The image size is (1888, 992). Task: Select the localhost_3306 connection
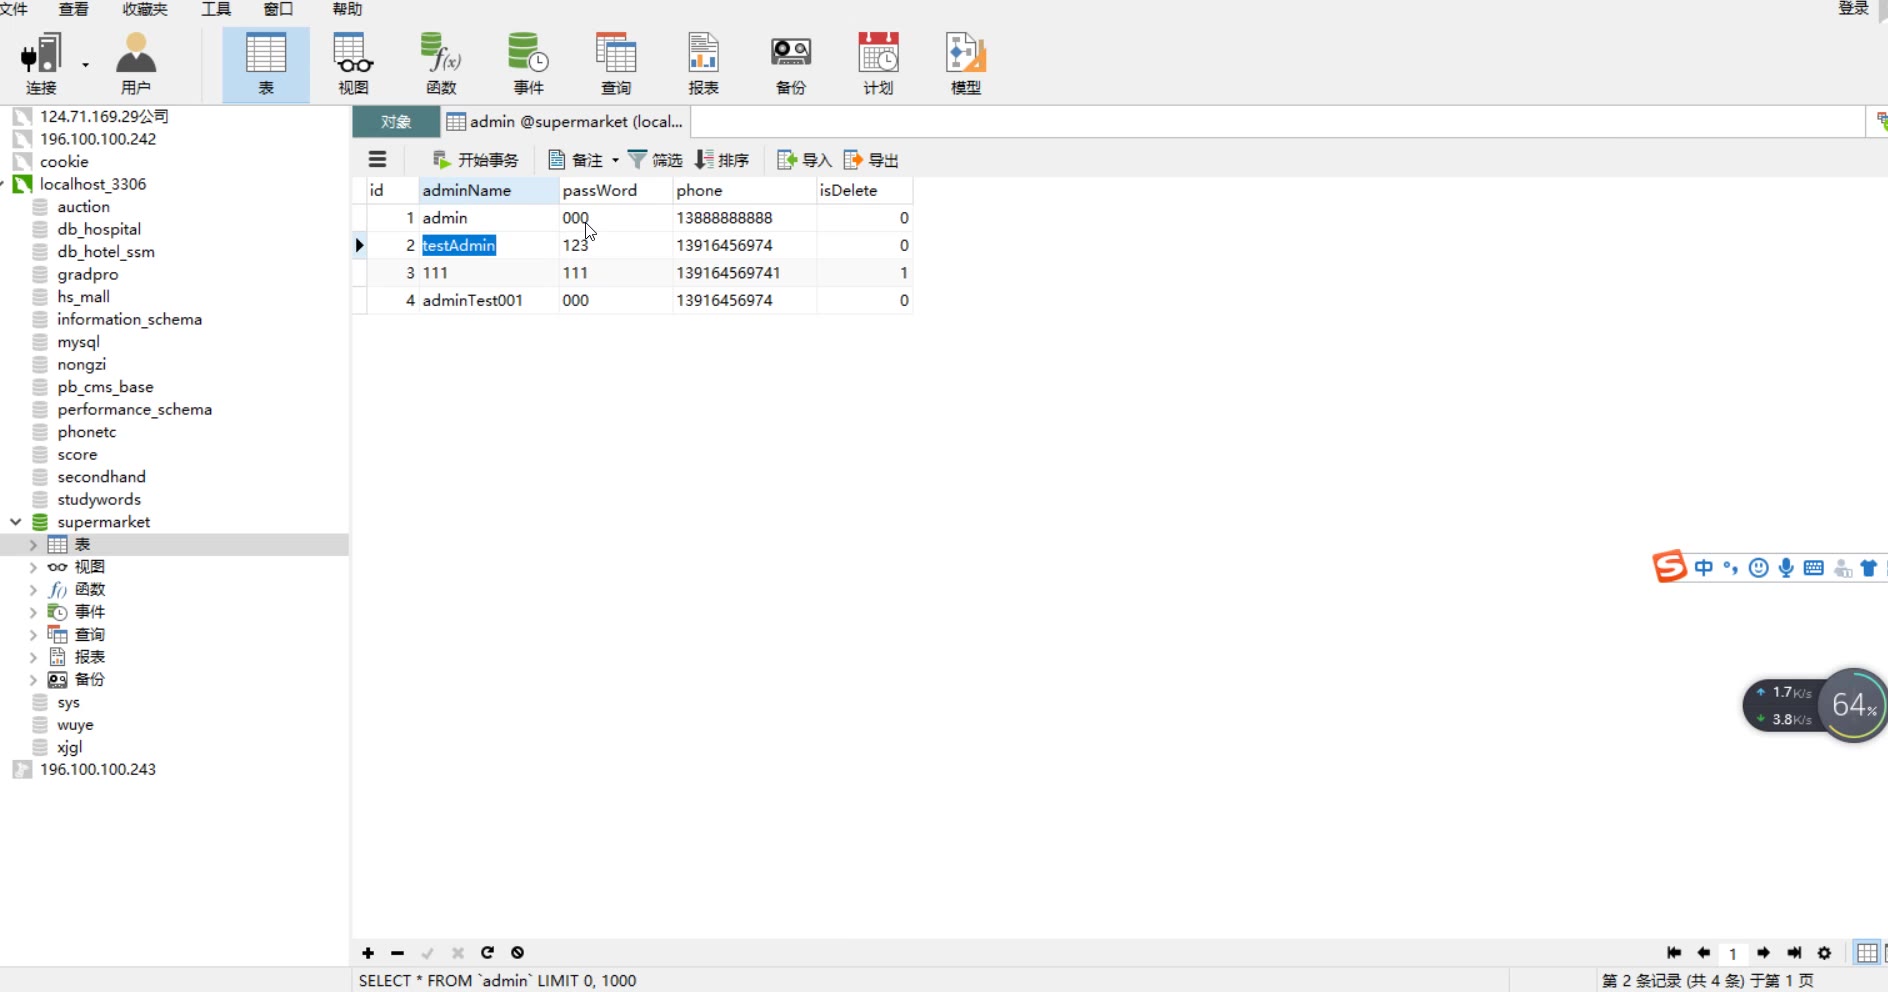pos(93,184)
